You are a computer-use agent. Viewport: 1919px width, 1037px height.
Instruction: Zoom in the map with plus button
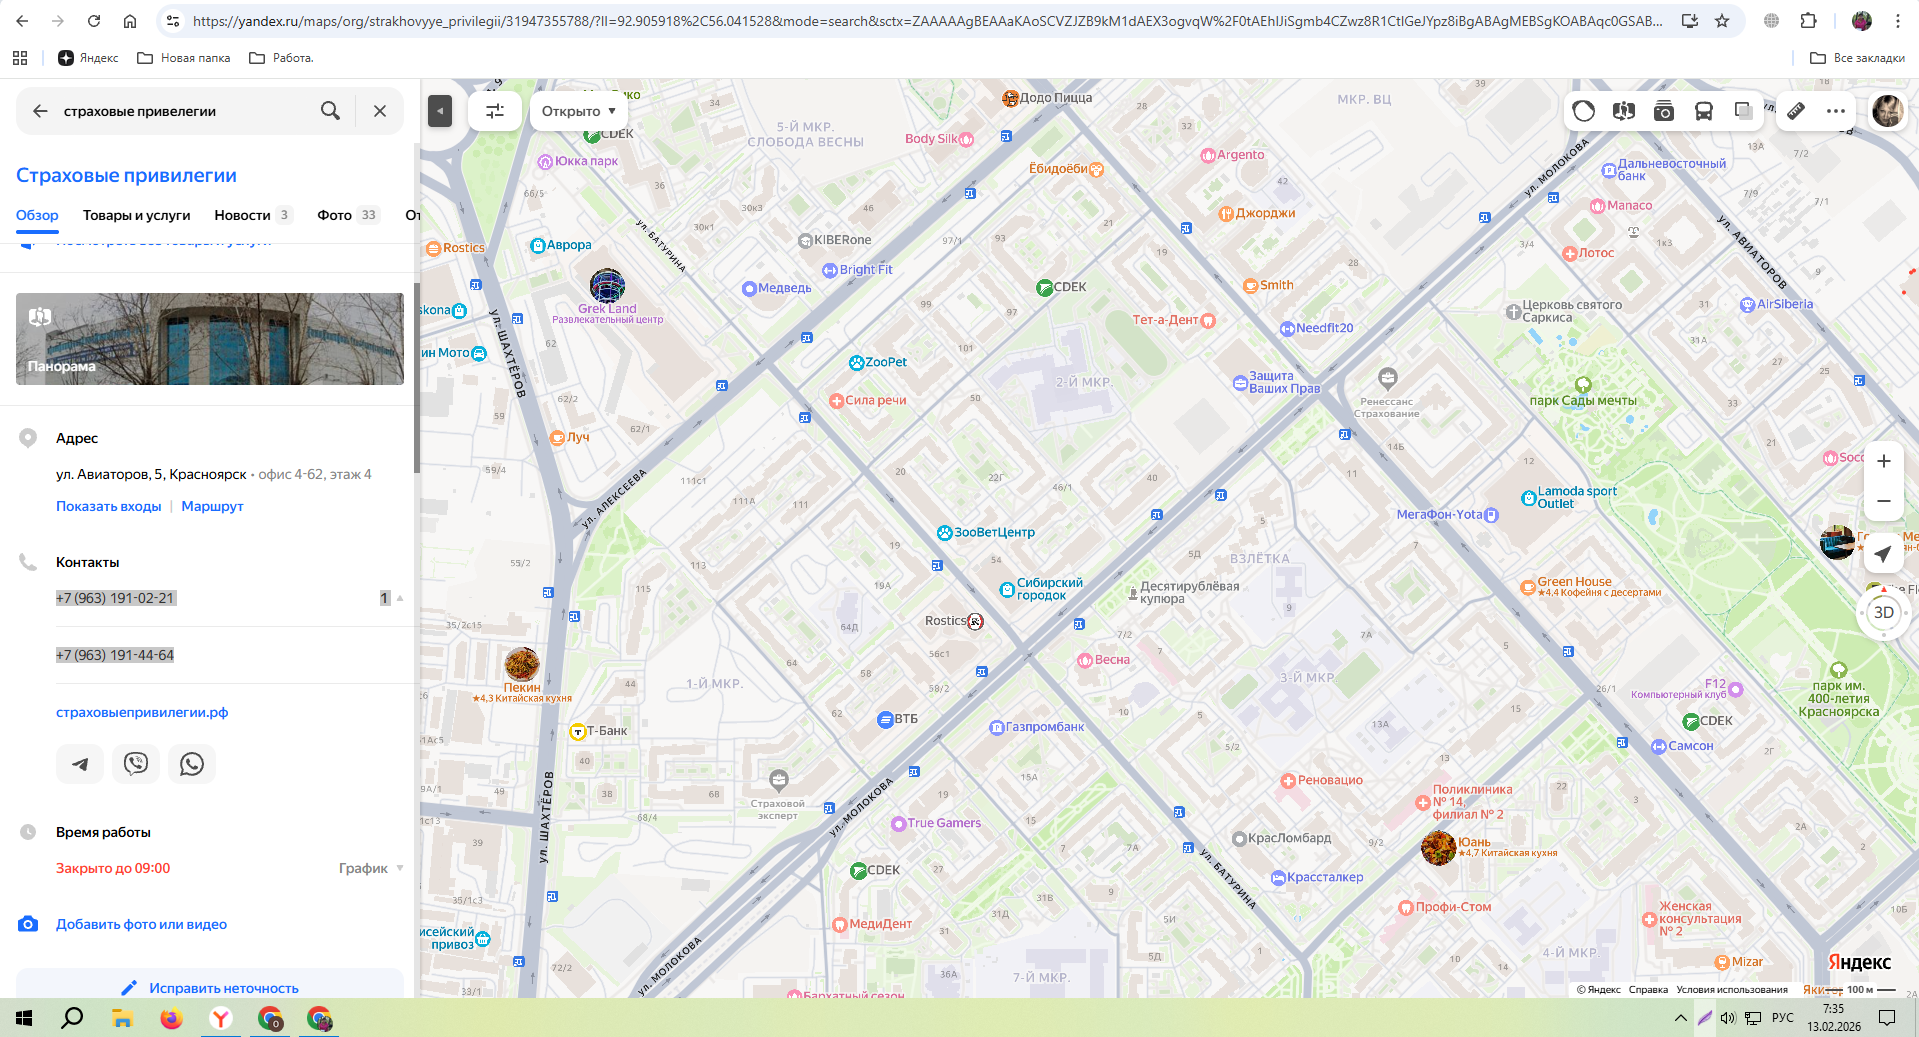pyautogui.click(x=1883, y=462)
